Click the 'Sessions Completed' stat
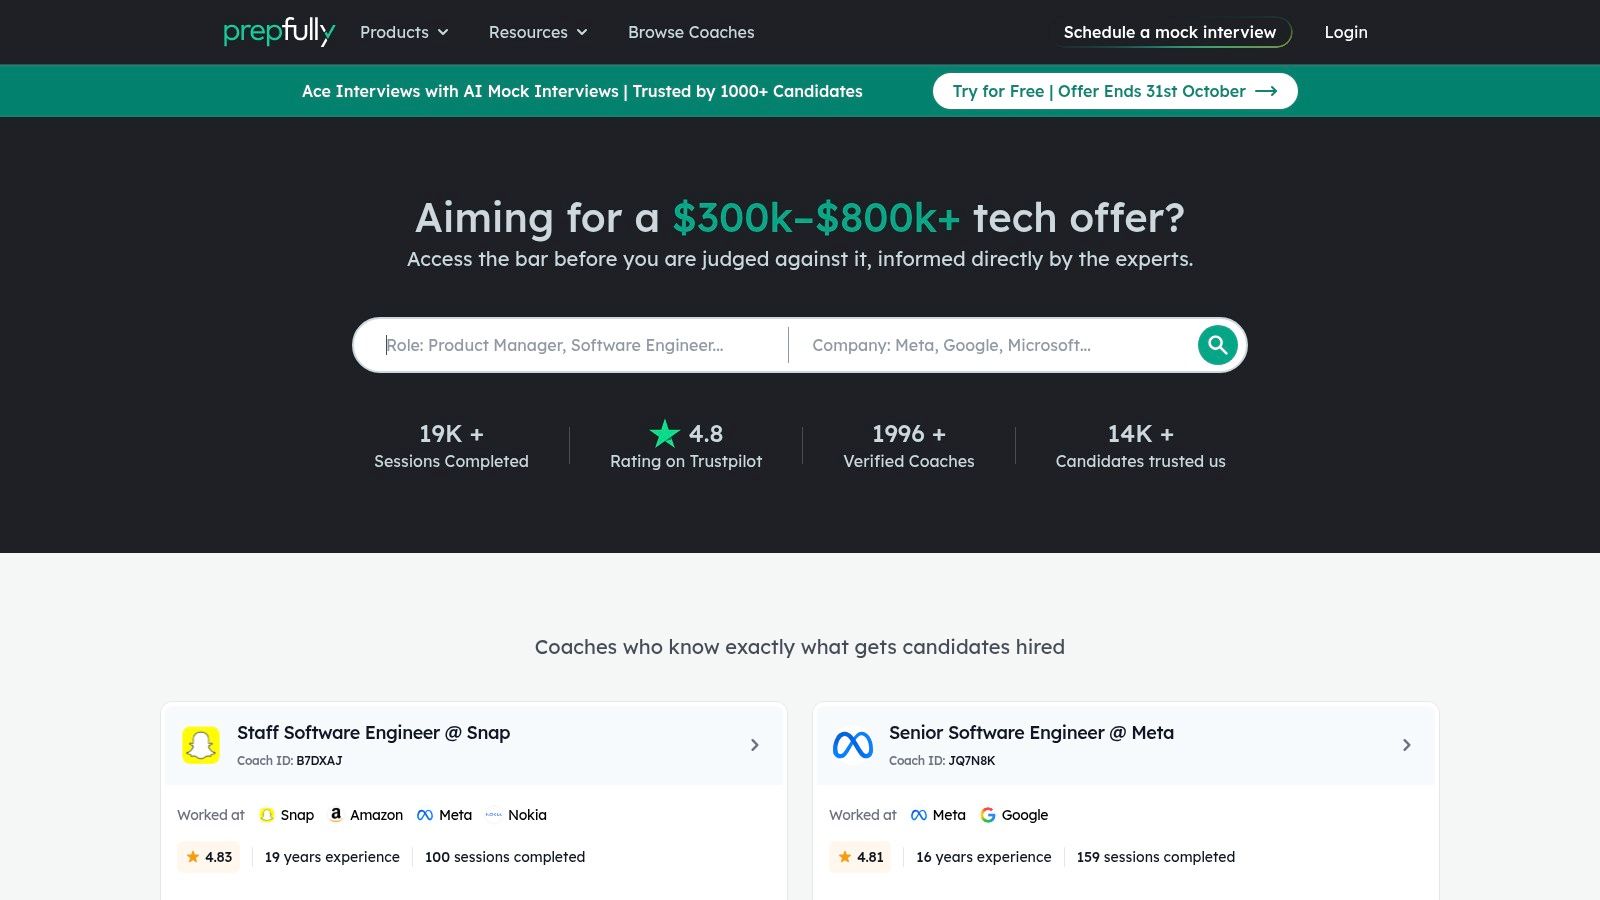1600x900 pixels. (x=451, y=445)
